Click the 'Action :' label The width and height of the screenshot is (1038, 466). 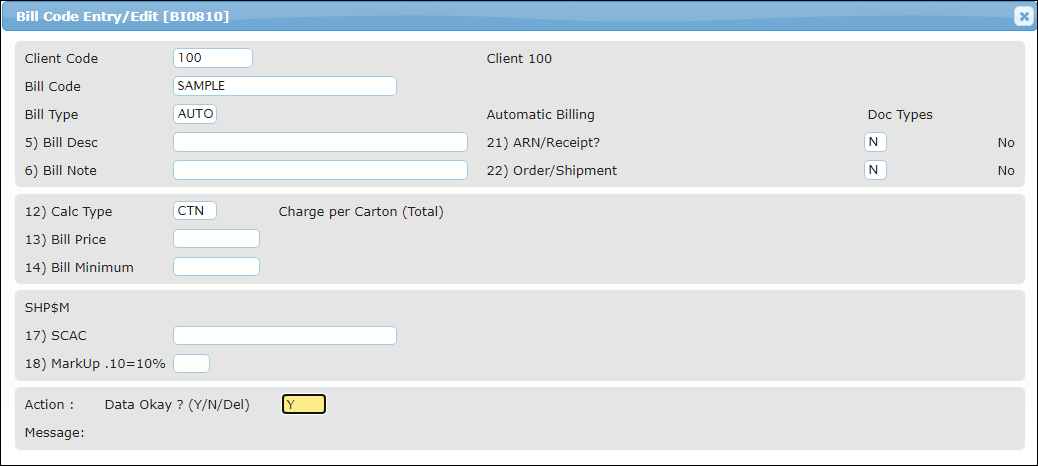click(49, 405)
